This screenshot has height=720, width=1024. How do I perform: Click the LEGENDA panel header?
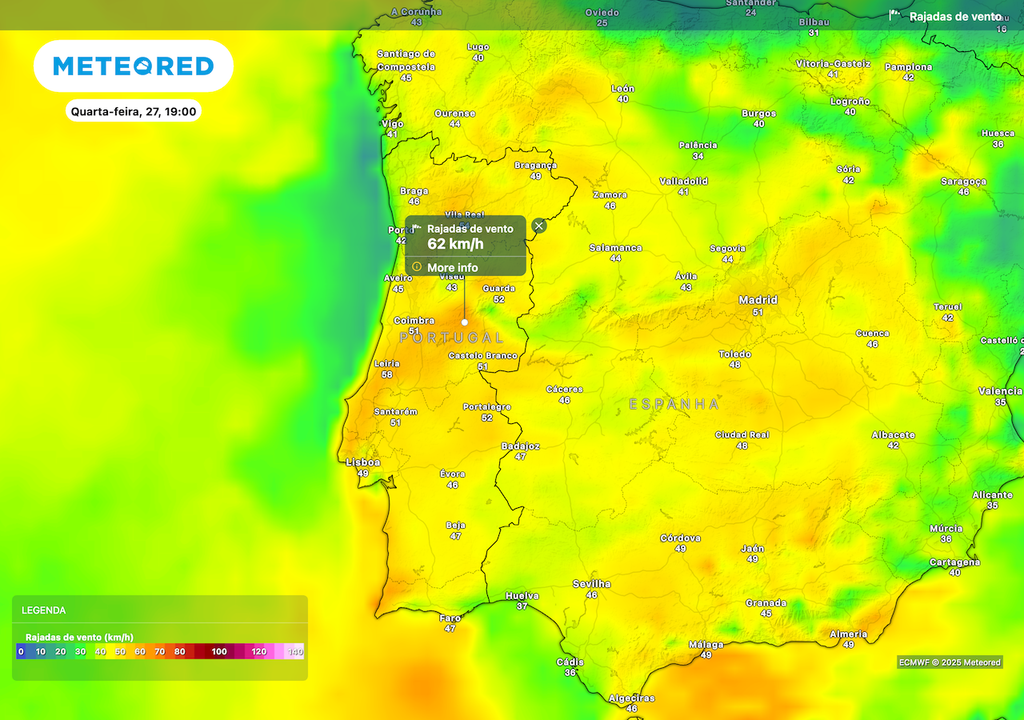[x=44, y=610]
